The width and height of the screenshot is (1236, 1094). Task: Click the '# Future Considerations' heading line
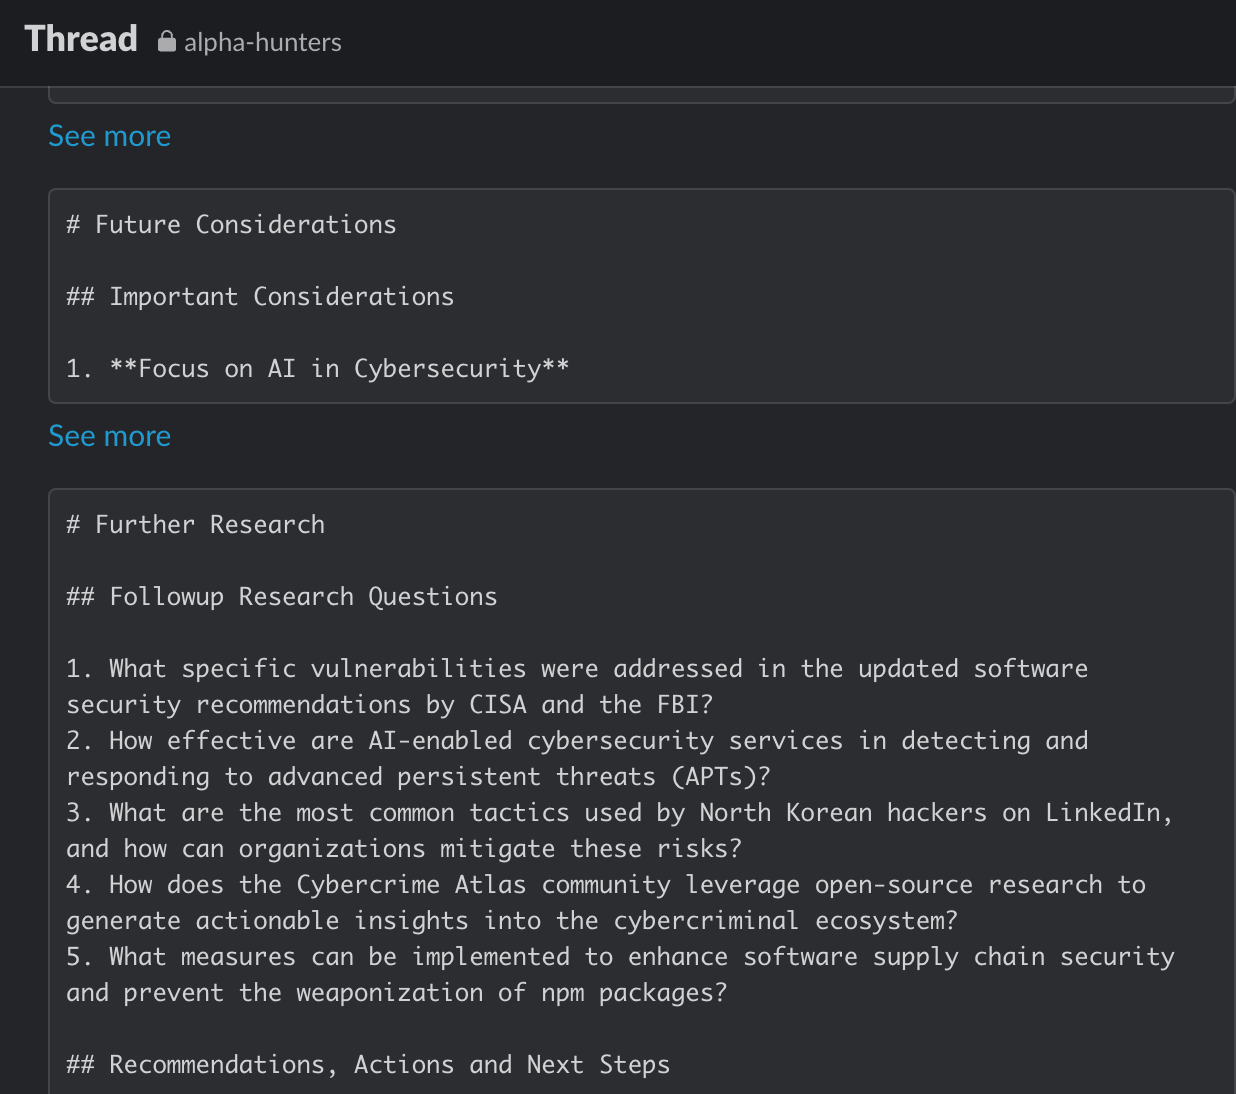[x=231, y=225]
